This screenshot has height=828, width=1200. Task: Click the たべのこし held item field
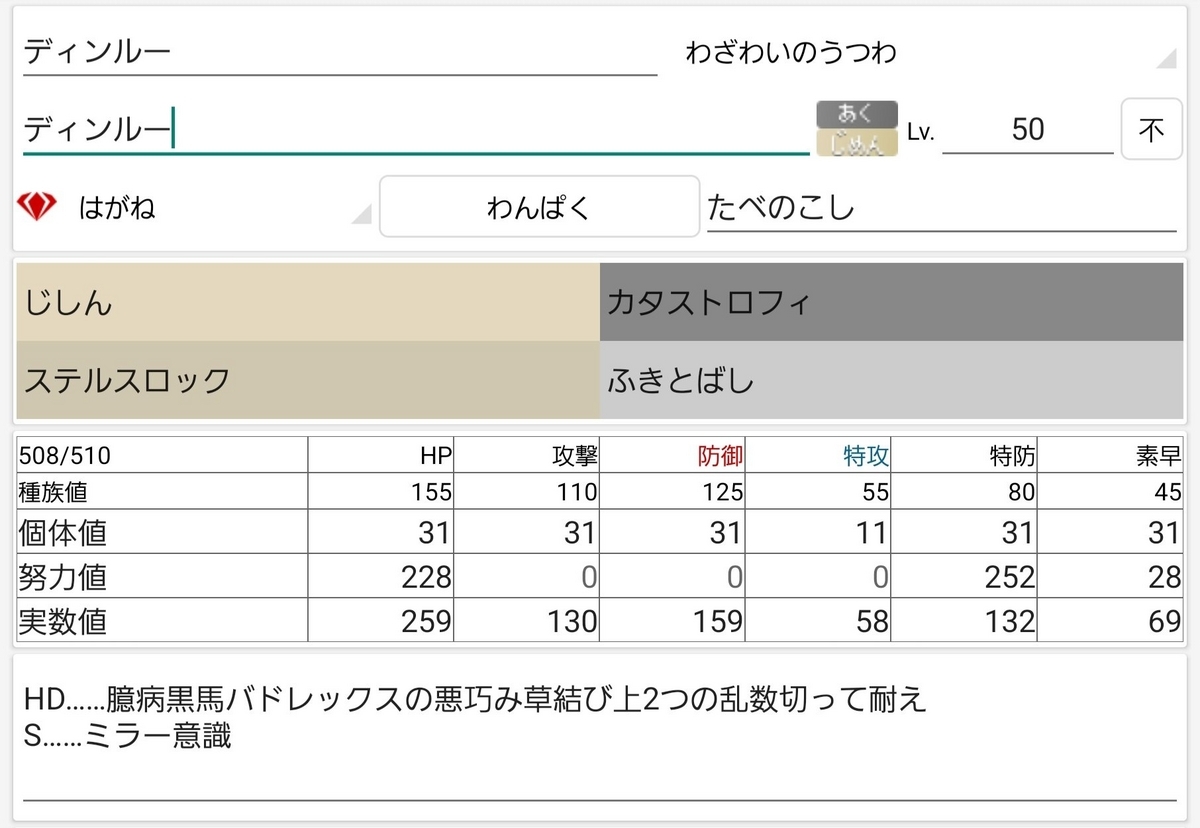tap(941, 208)
